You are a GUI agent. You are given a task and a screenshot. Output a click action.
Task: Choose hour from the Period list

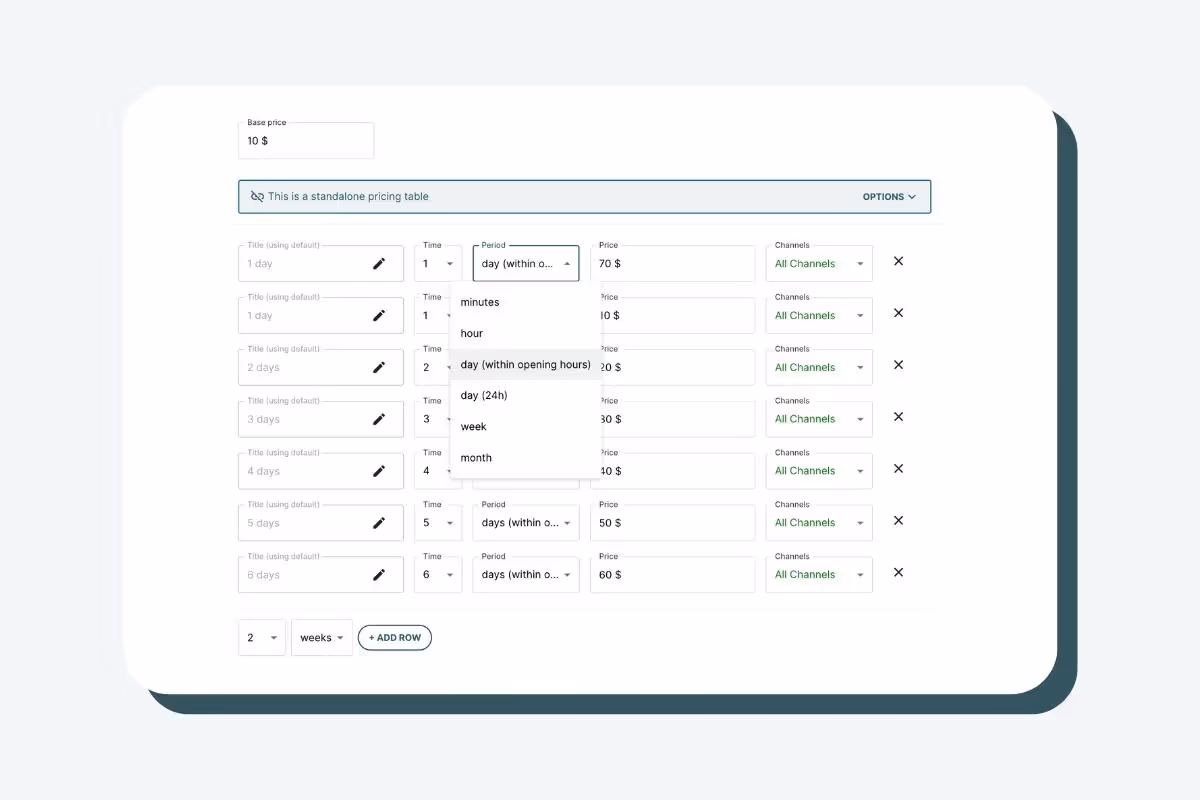[x=526, y=333]
